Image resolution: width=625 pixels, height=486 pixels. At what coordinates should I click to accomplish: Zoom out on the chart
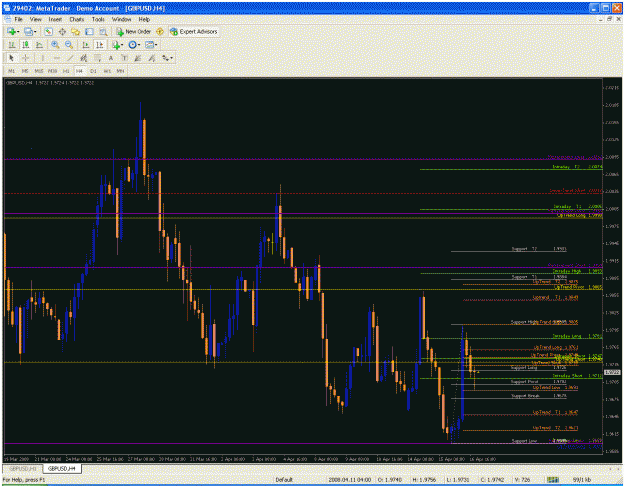point(69,45)
